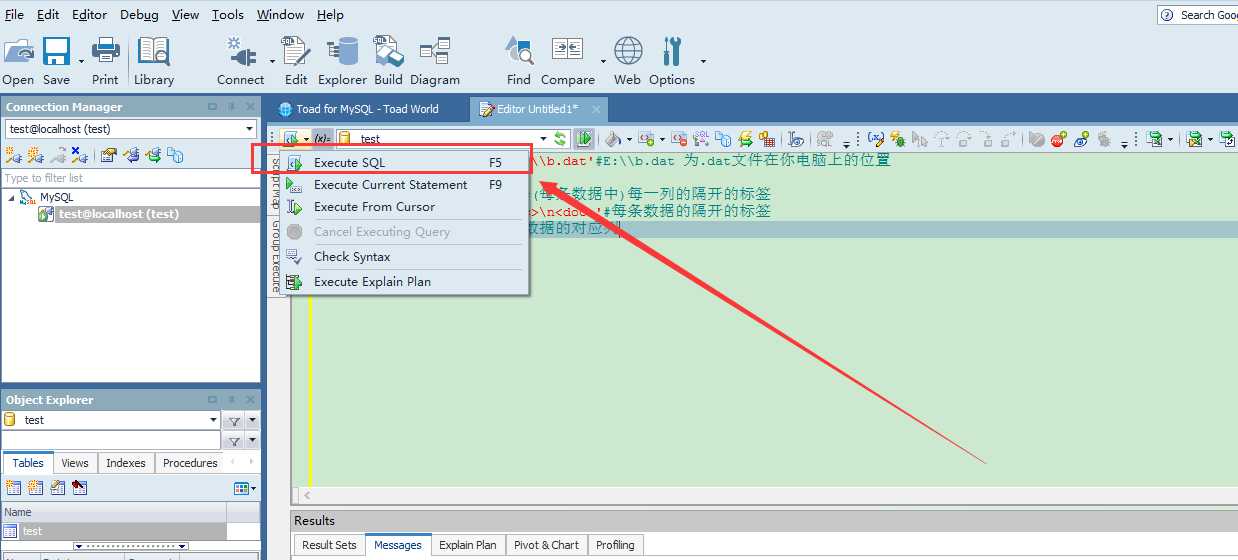Image resolution: width=1238 pixels, height=560 pixels.
Task: Collapse the MySQL tree node
Action: (12, 198)
